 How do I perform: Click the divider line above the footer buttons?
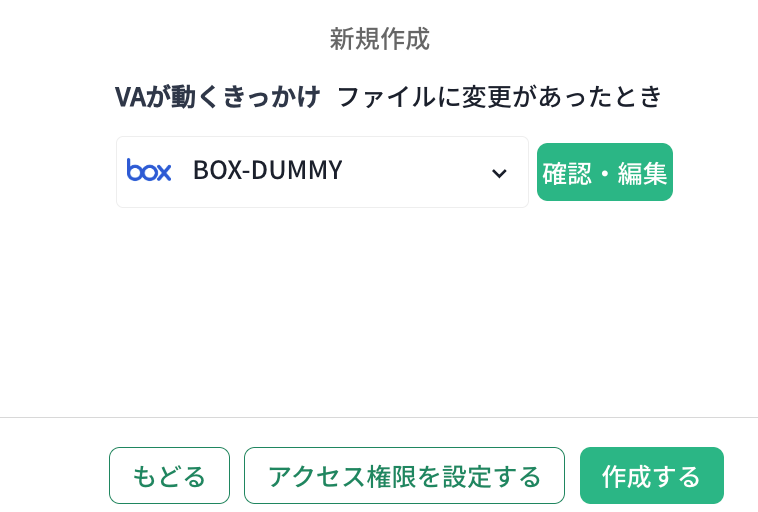379,417
